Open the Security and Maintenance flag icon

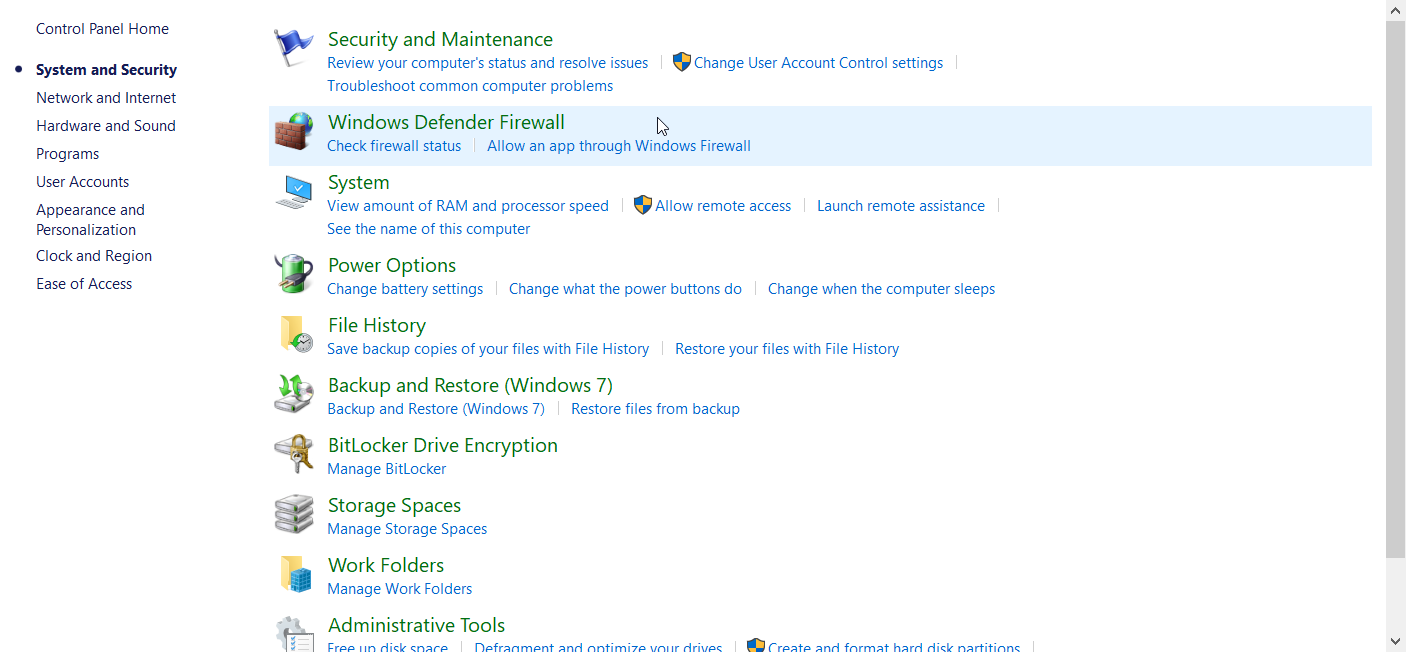coord(294,48)
